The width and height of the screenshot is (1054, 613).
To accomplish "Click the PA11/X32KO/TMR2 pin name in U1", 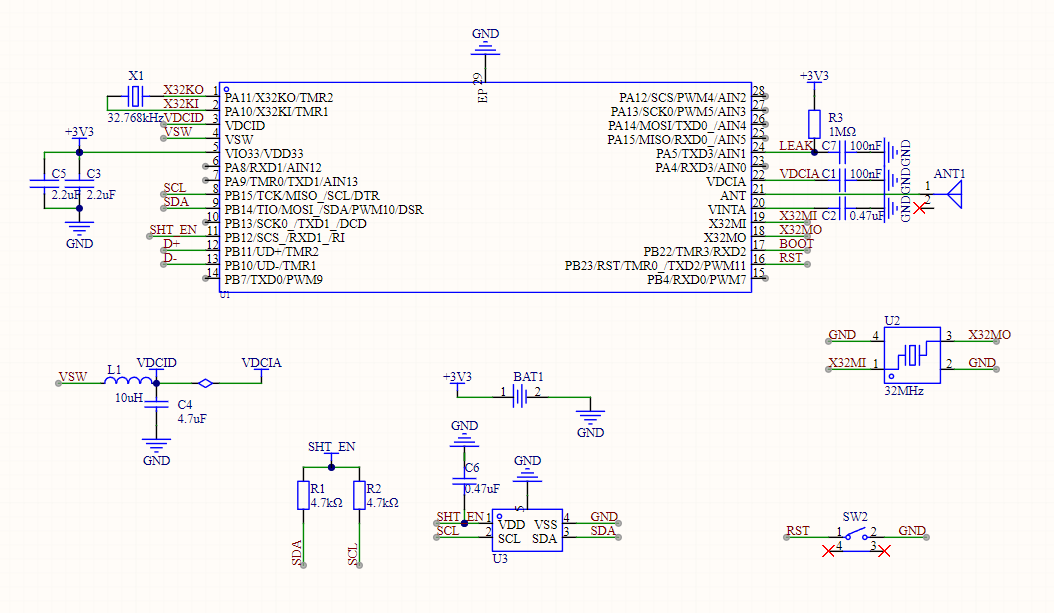I will click(279, 97).
